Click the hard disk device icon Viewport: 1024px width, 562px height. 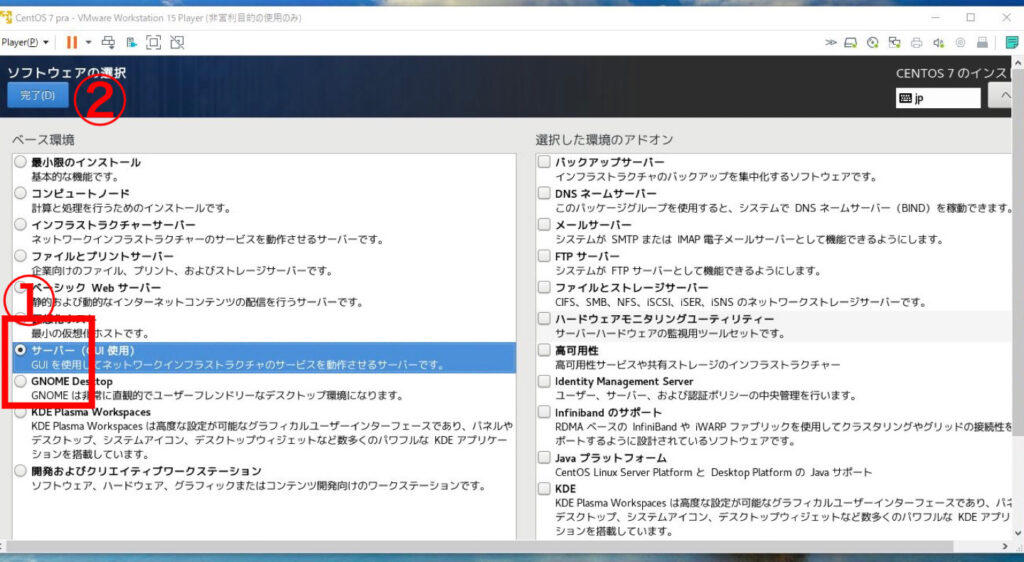click(850, 42)
